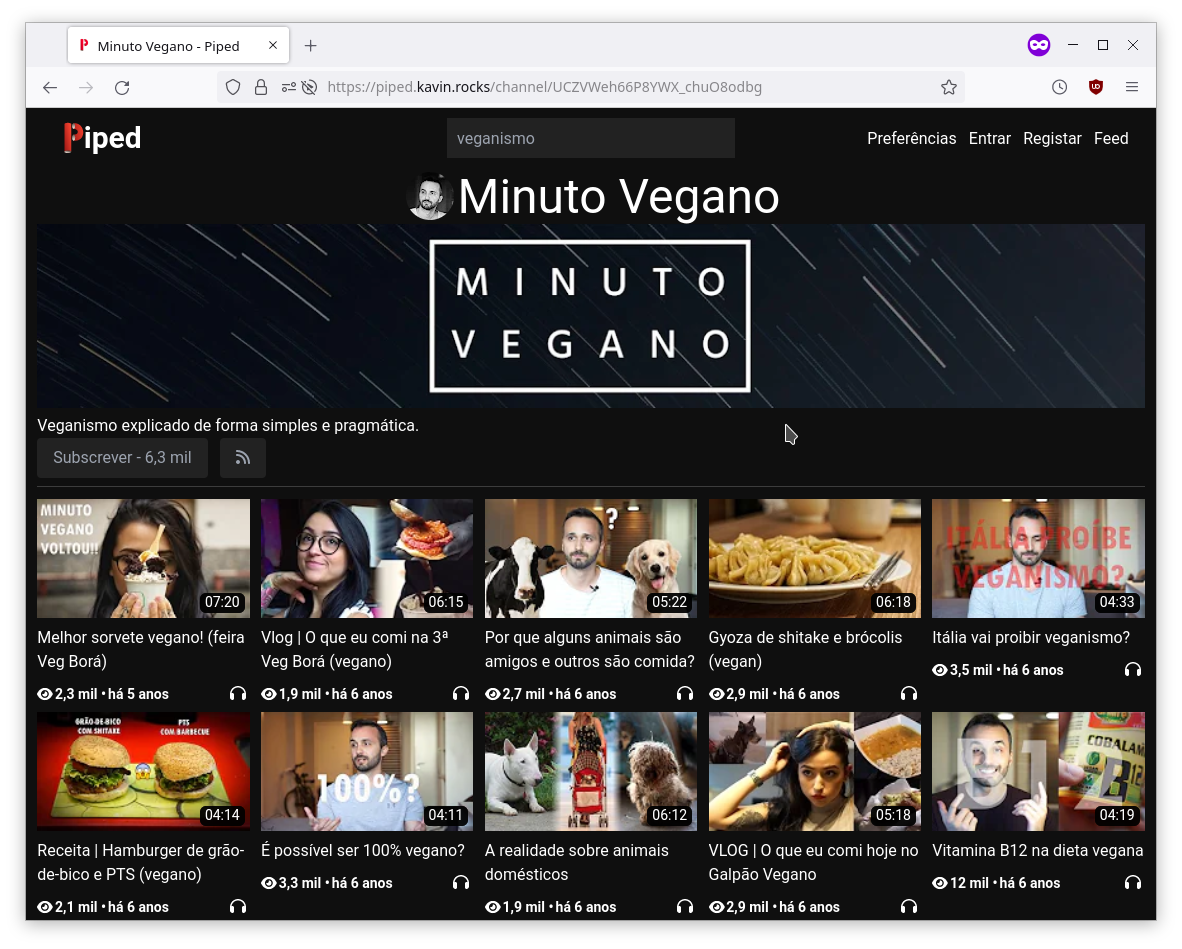The height and width of the screenshot is (949, 1182).
Task: Click the 2,3 mil • há 5 anos text
Action: point(112,694)
